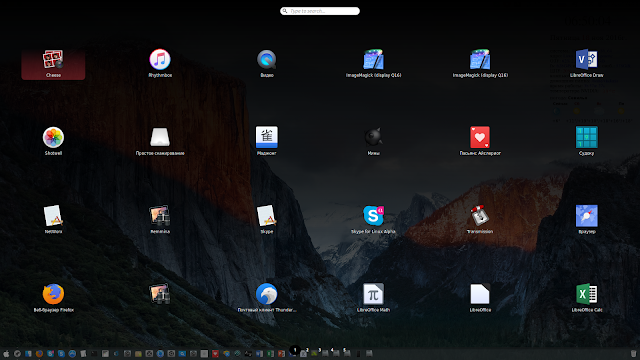
Task: Start the Mahjongg game
Action: [267, 137]
